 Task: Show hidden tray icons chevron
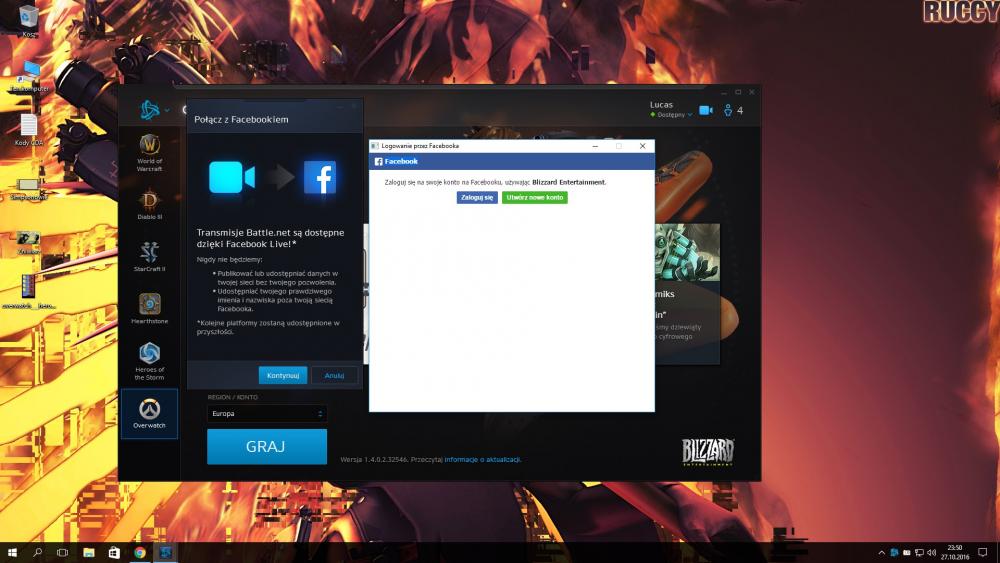tap(881, 552)
